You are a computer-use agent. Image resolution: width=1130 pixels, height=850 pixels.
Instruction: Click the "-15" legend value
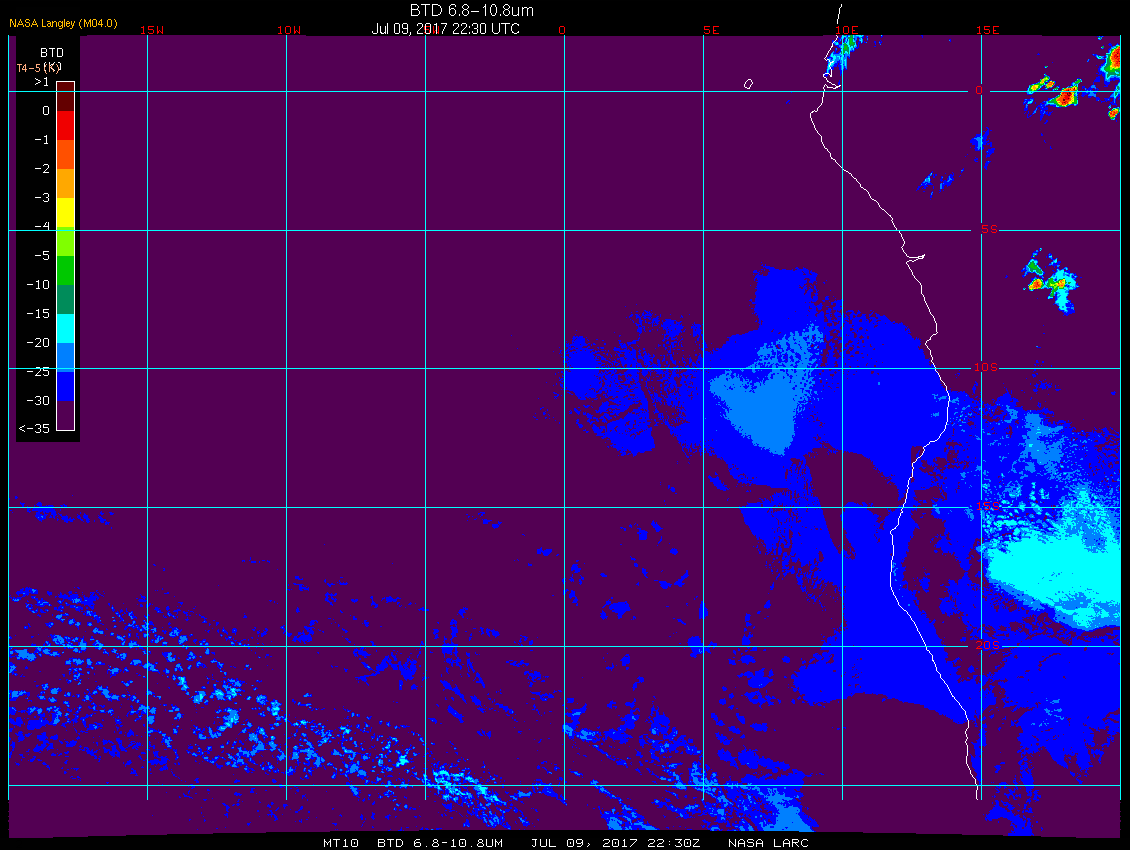38,314
